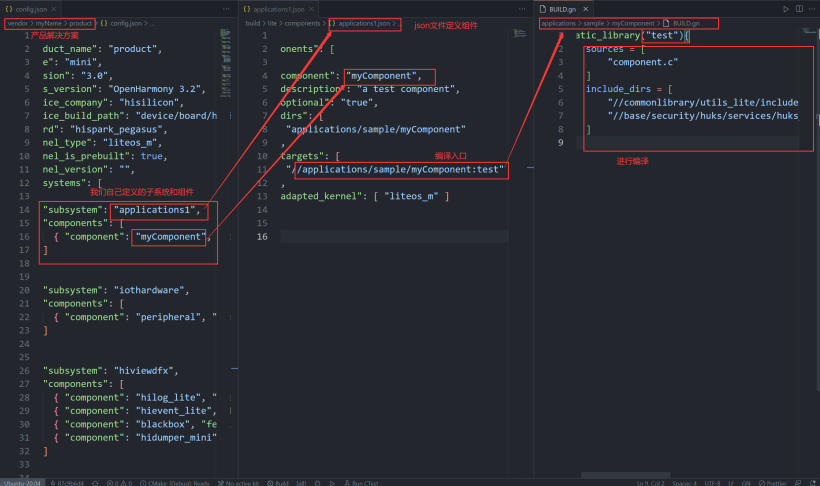
Task: Open the product breadcrumb segment
Action: [x=81, y=24]
